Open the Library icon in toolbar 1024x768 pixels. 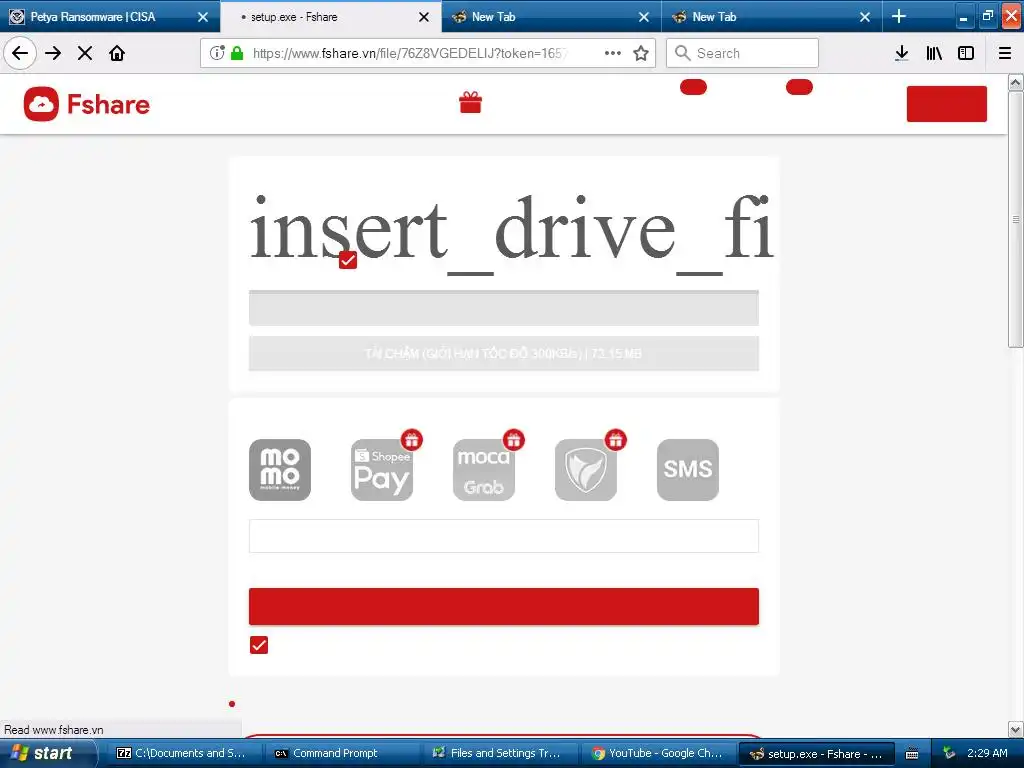[934, 53]
